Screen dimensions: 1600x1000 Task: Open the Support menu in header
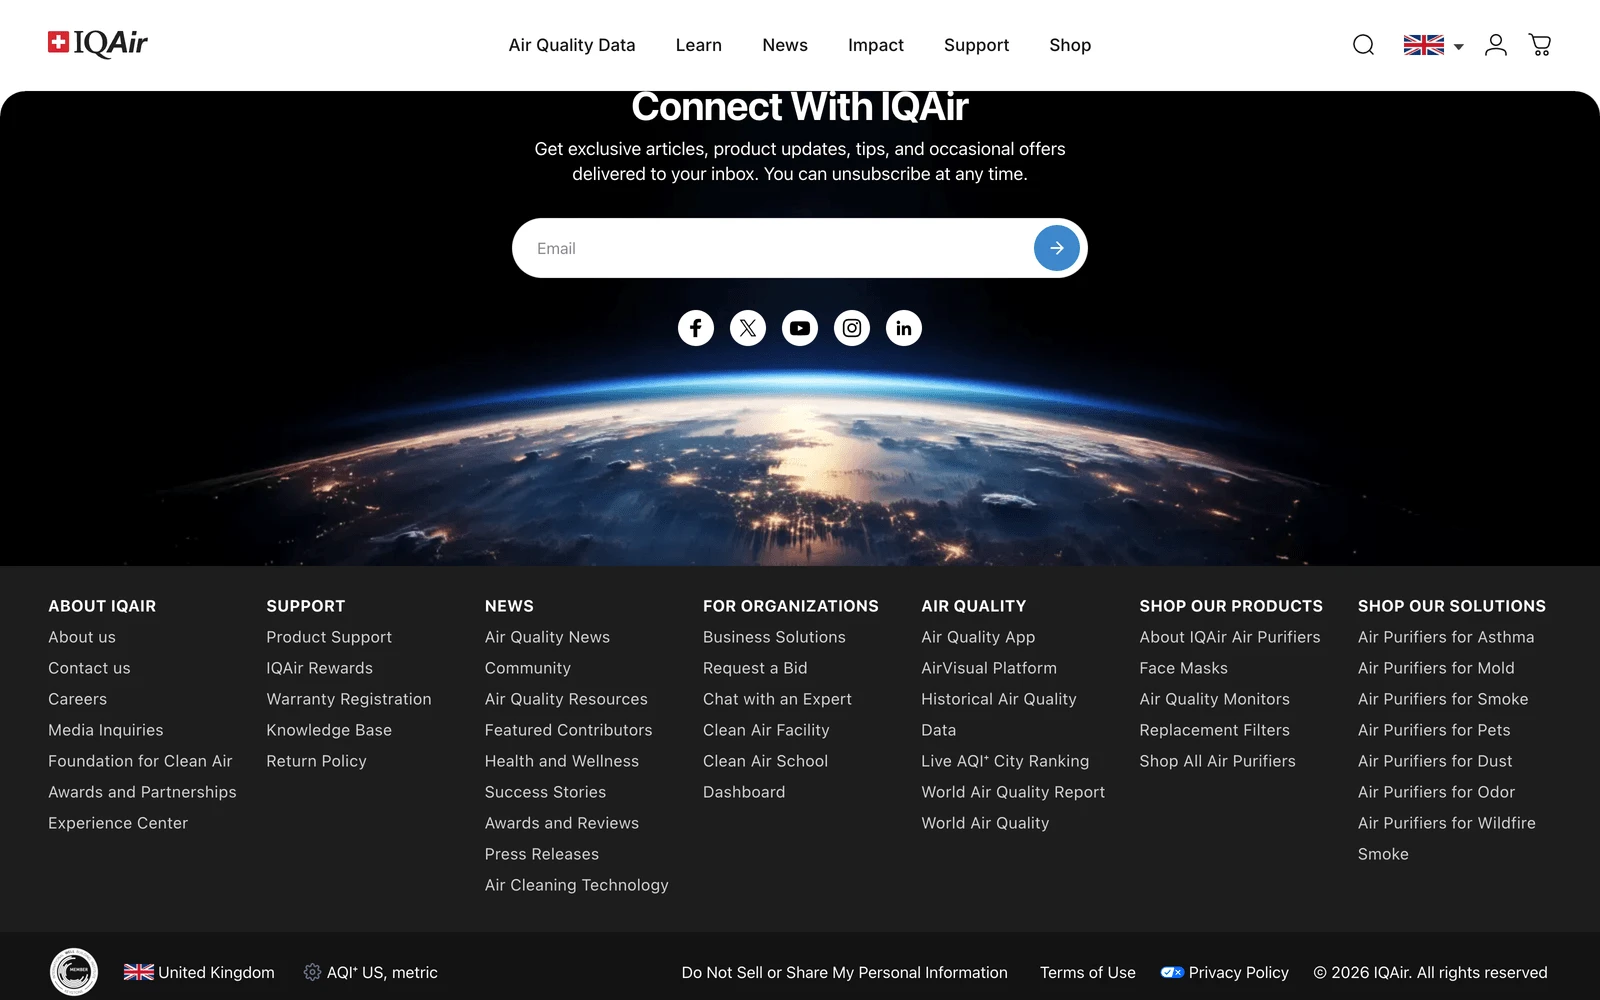977,45
